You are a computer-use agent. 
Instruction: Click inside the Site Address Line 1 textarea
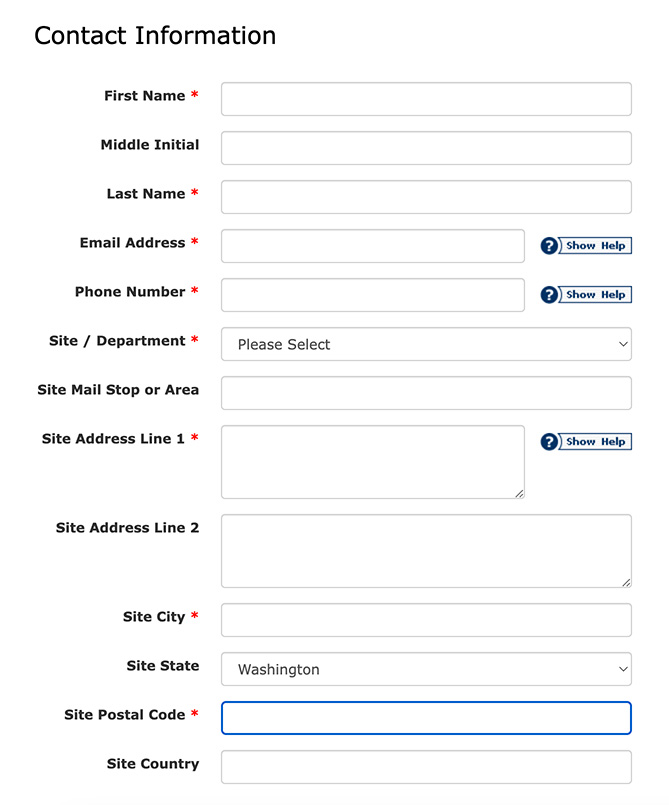coord(372,460)
